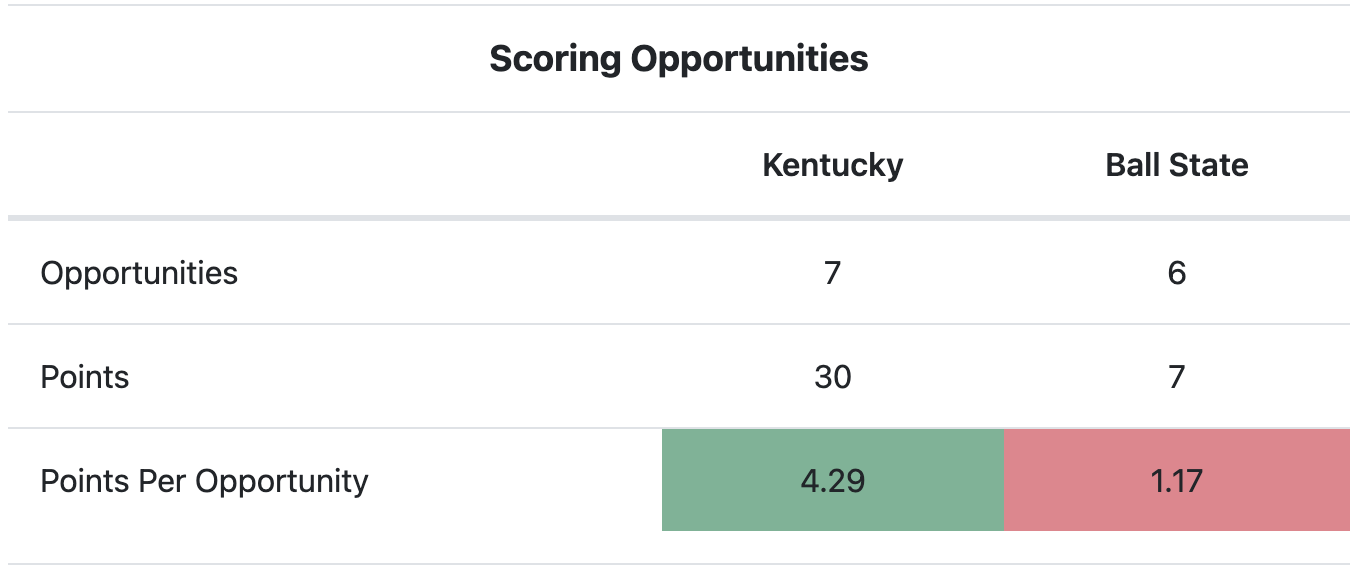Screen dimensions: 1364x570
Task: Click Ball State's points value 7
Action: (1177, 377)
